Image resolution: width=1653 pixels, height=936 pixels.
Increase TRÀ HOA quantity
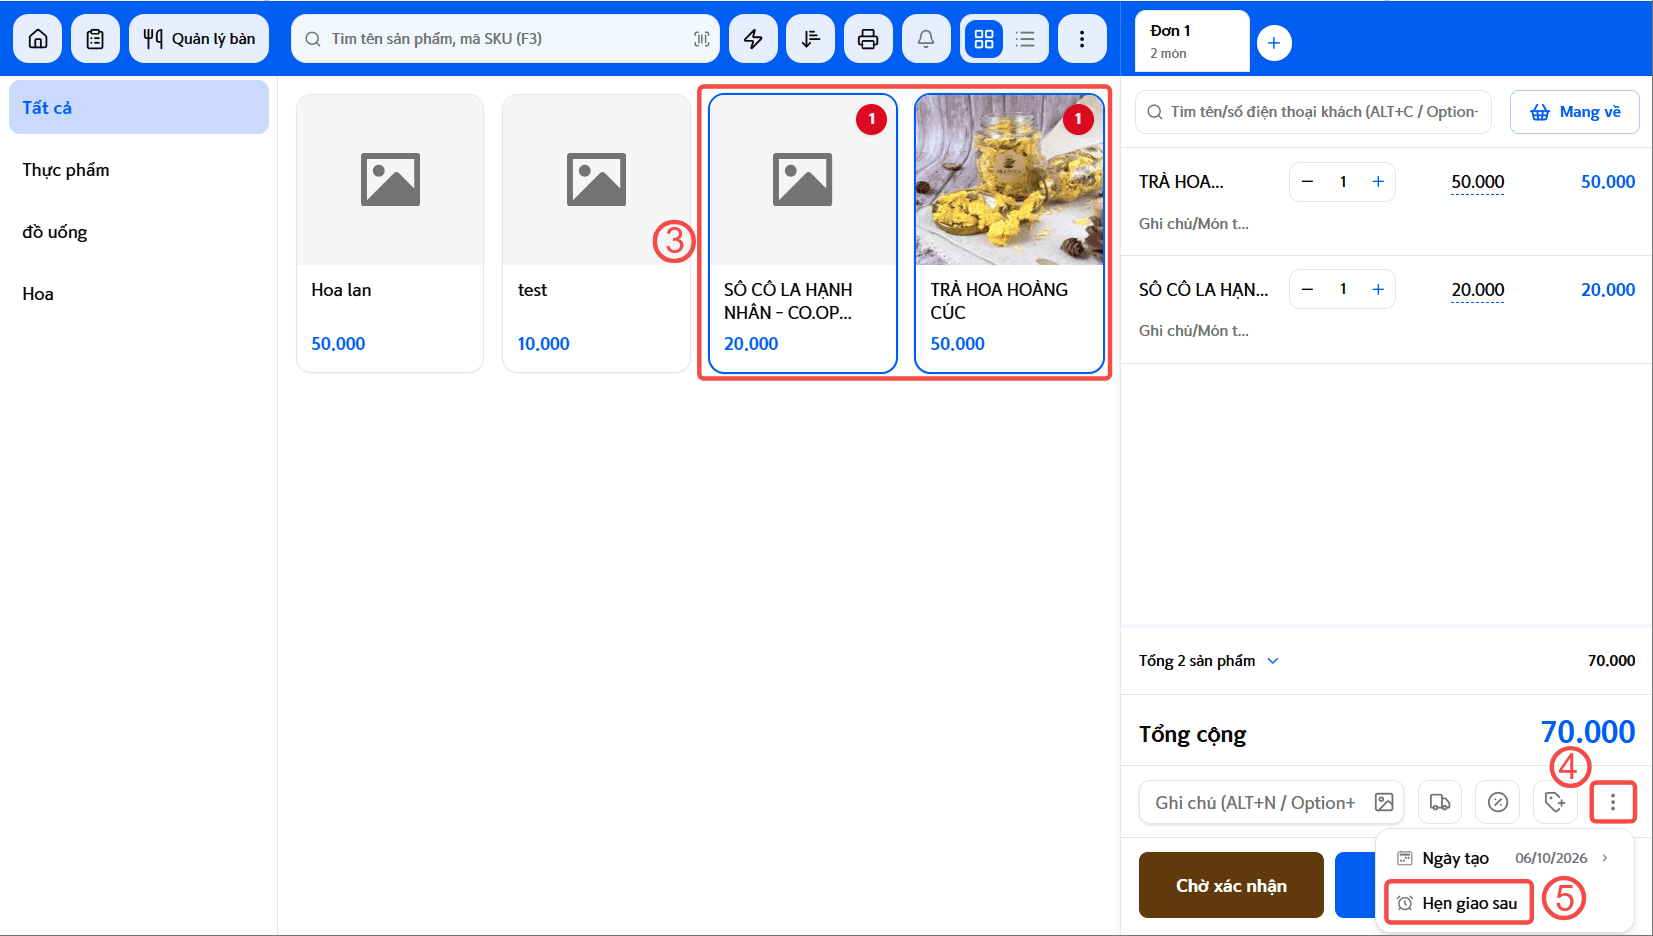point(1378,182)
